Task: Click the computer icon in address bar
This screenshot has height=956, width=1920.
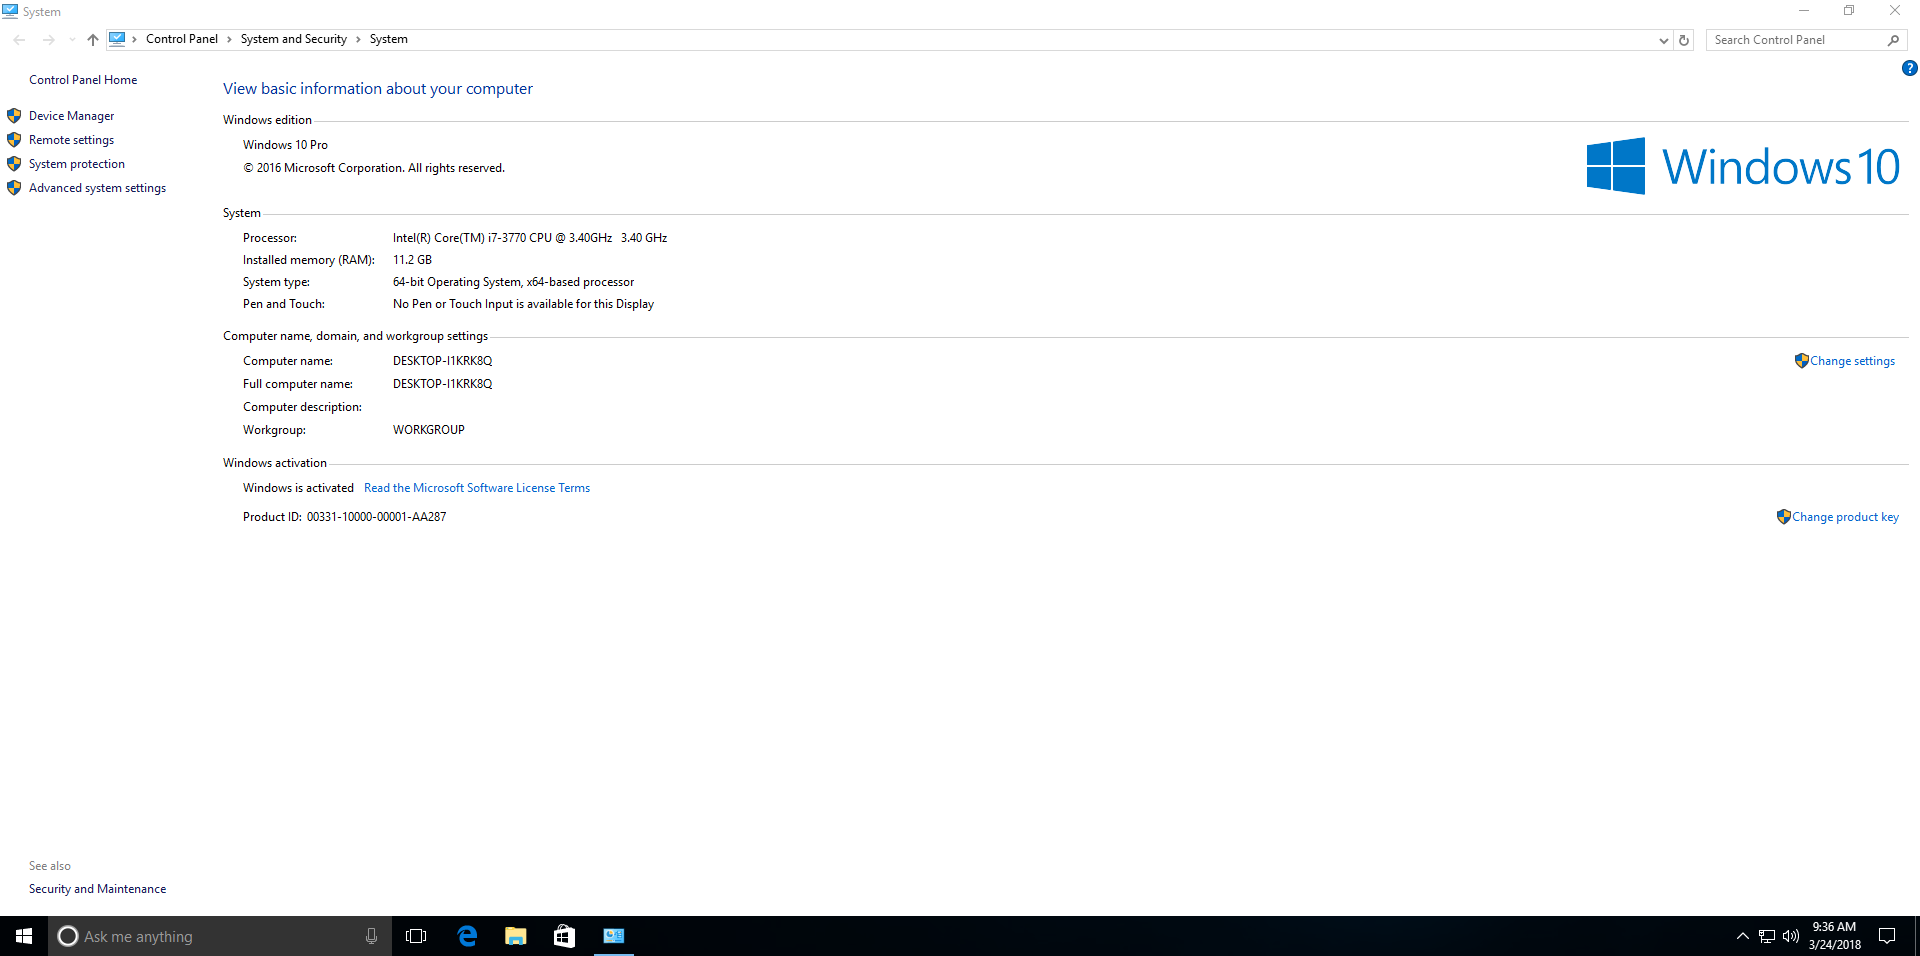Action: 117,39
